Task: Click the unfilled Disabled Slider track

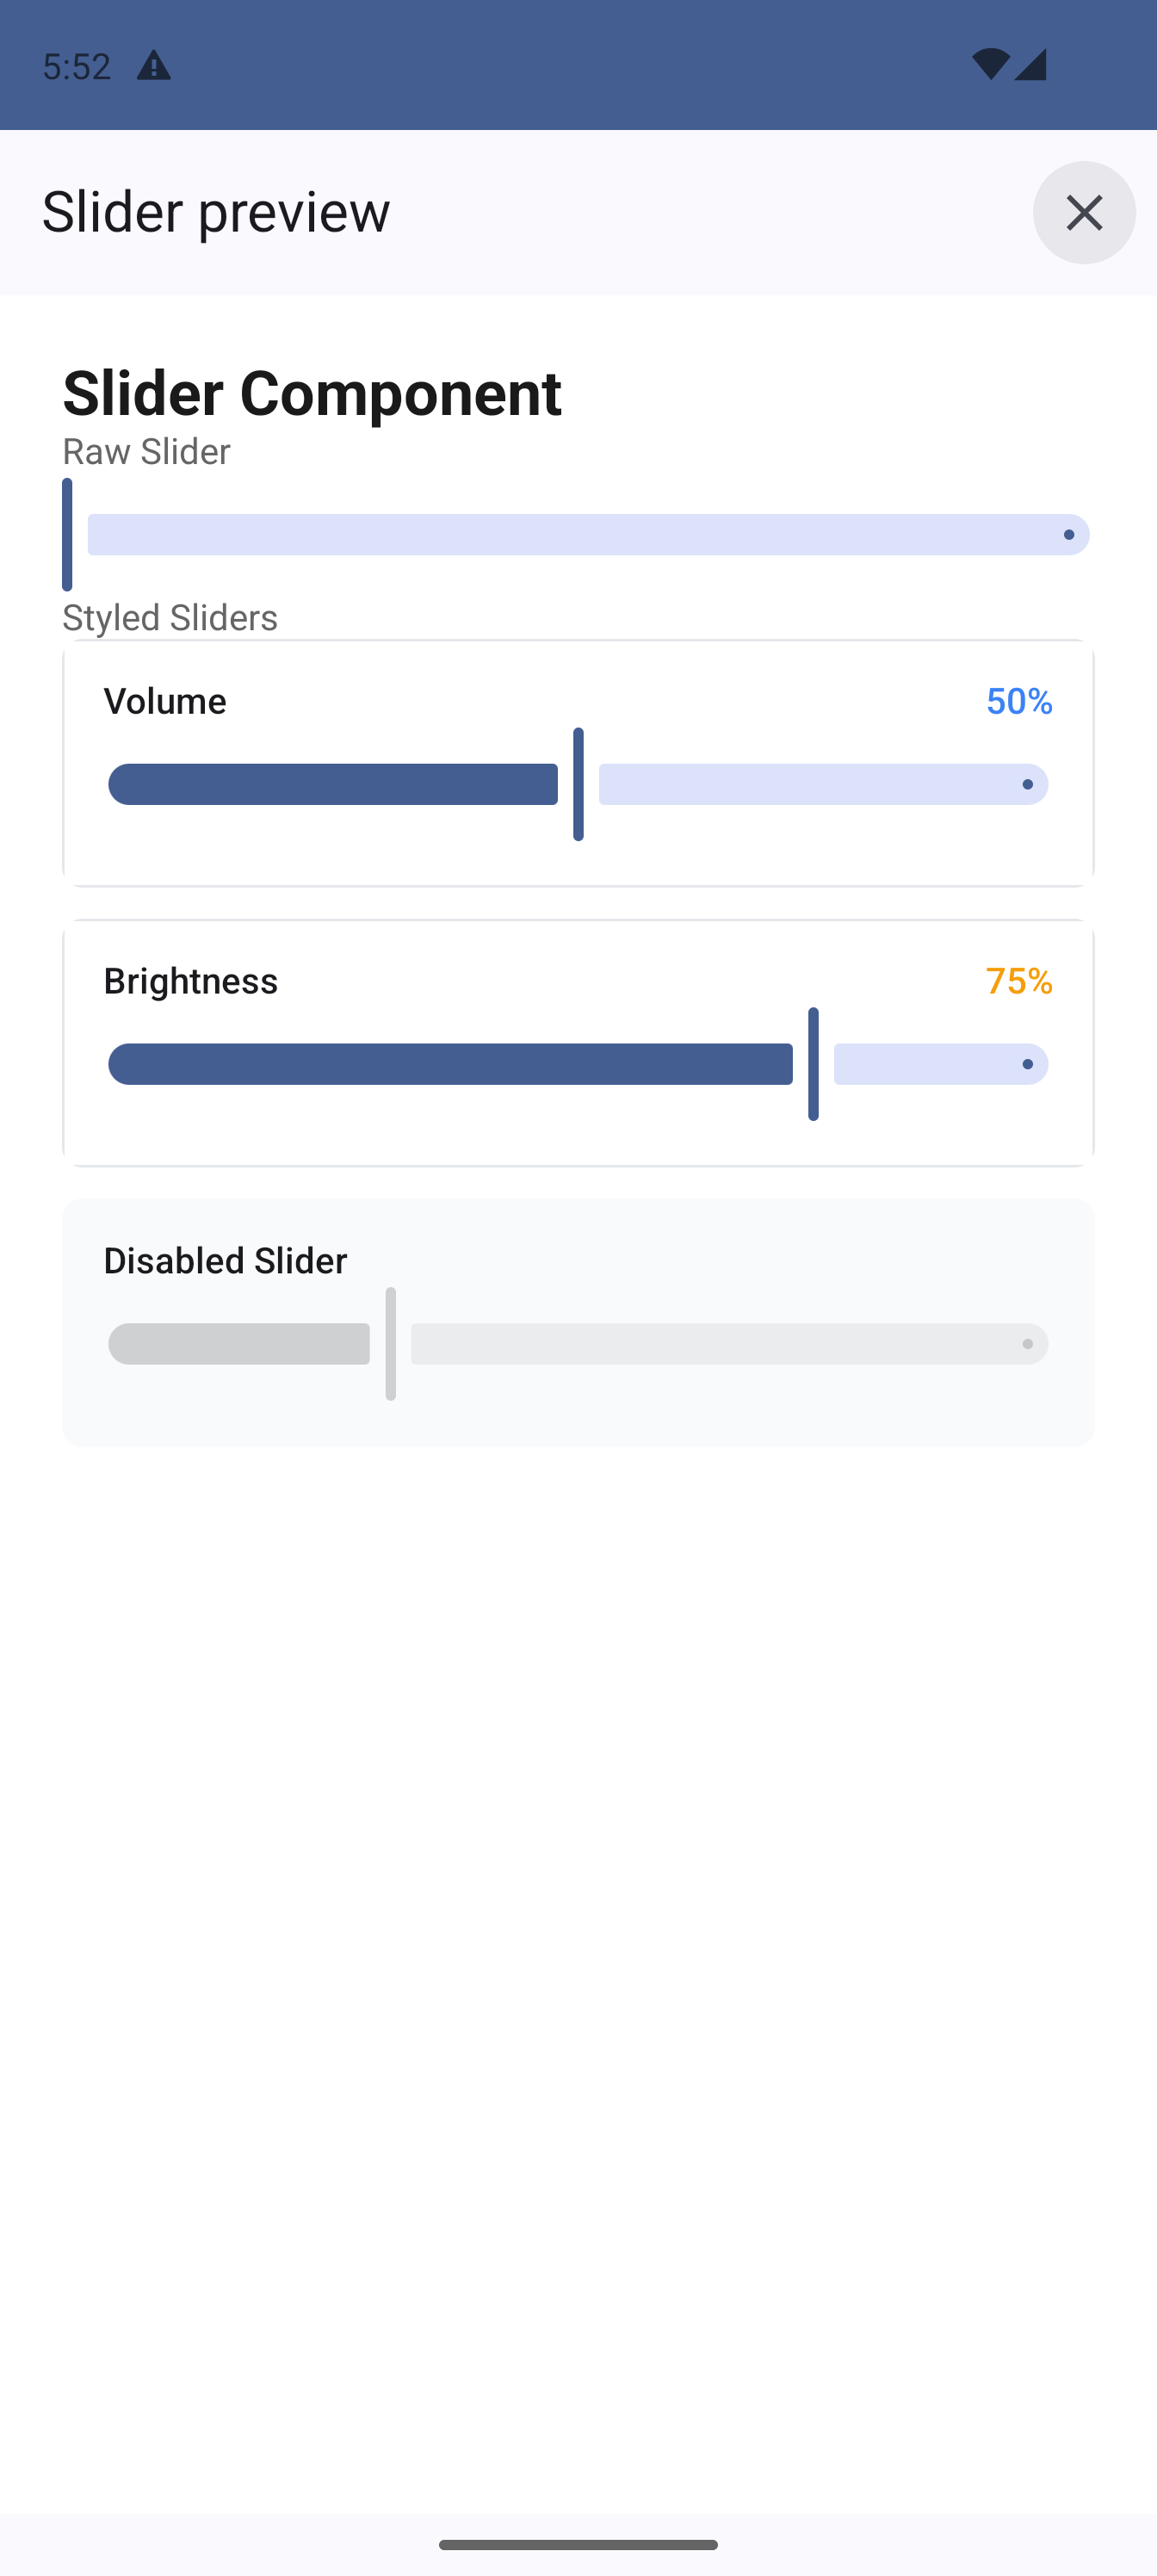Action: tap(710, 1344)
